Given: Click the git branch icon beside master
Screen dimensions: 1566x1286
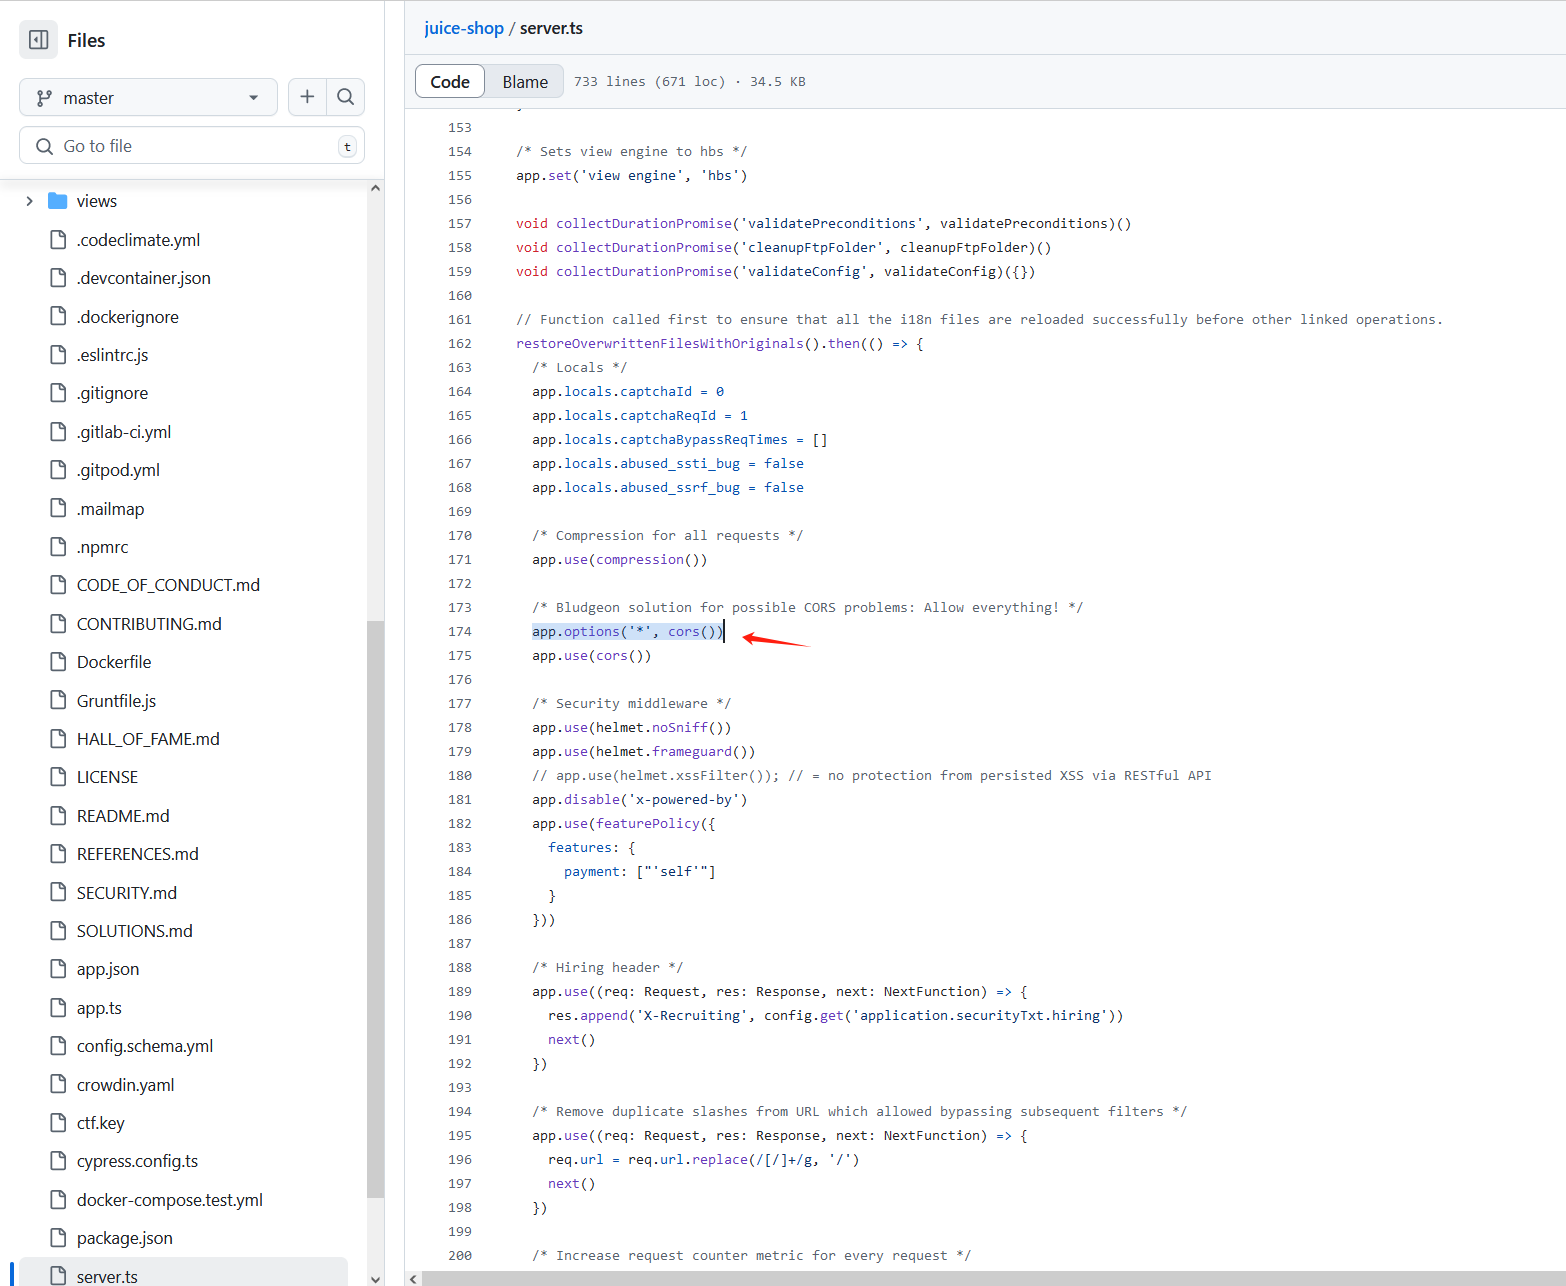Looking at the screenshot, I should (x=44, y=98).
